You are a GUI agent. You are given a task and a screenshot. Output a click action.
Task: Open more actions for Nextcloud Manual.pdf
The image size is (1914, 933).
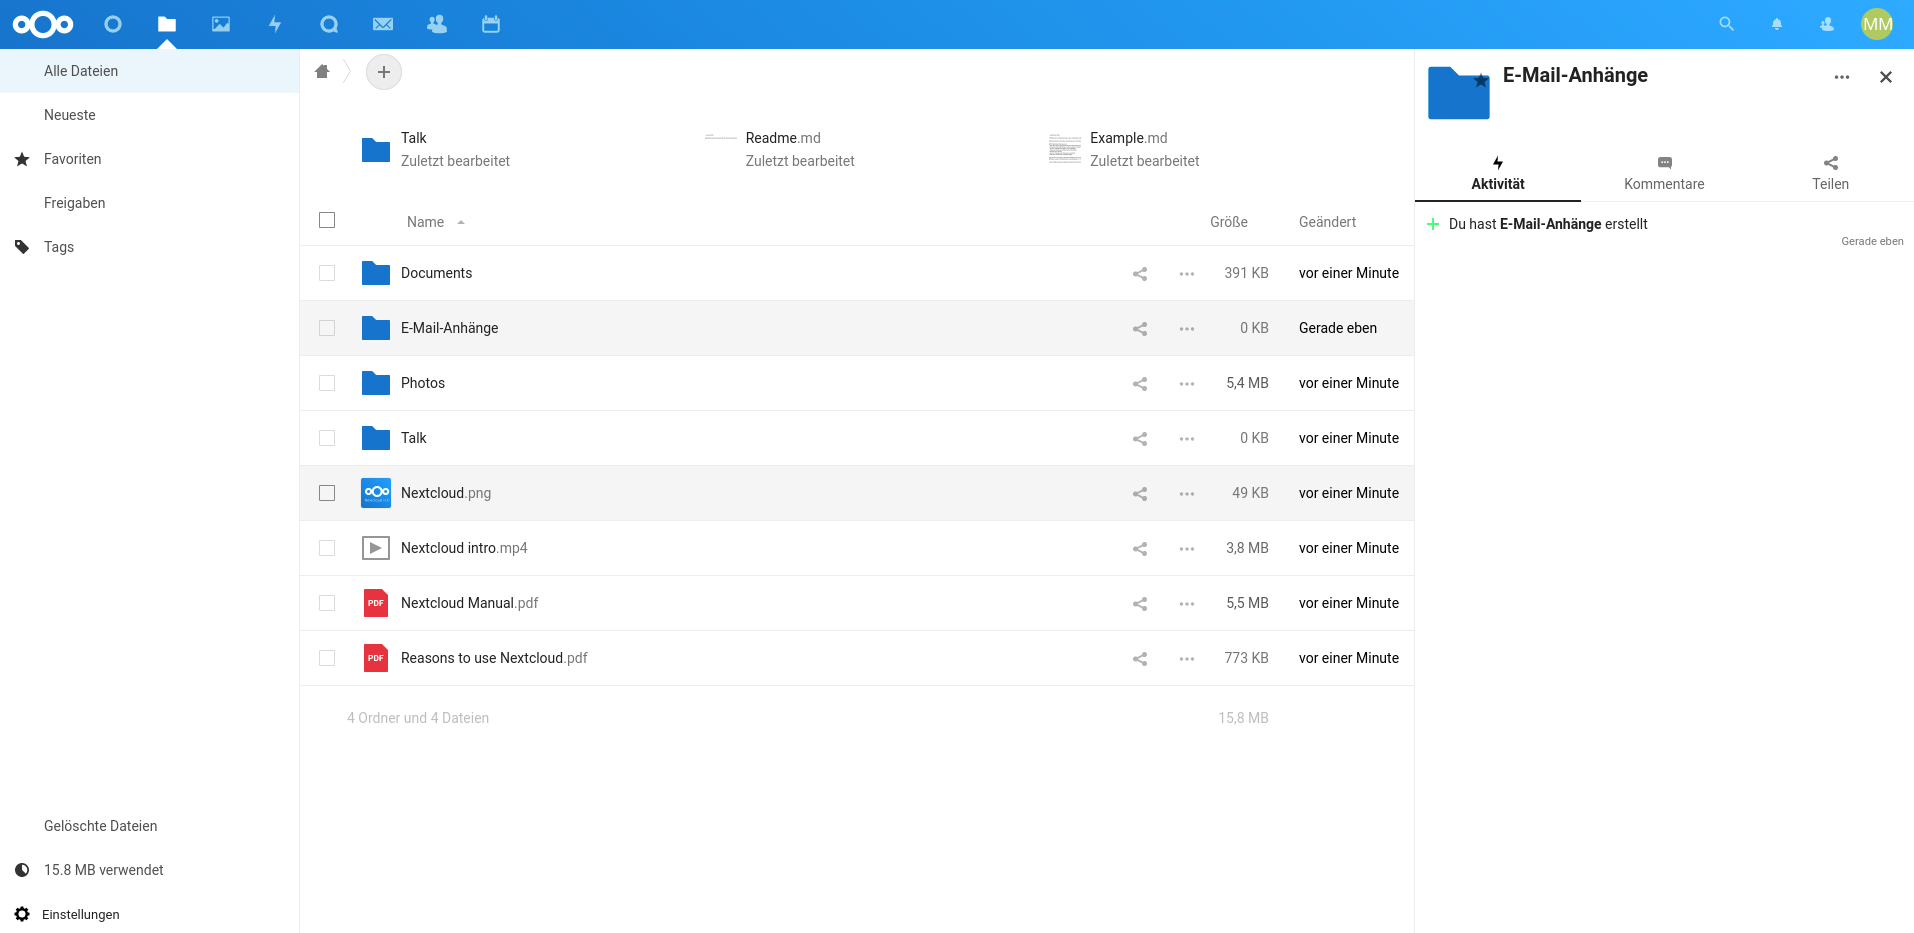pyautogui.click(x=1187, y=603)
